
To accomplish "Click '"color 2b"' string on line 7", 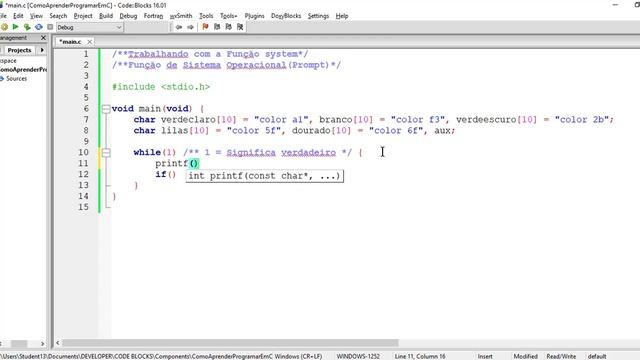I will point(582,120).
